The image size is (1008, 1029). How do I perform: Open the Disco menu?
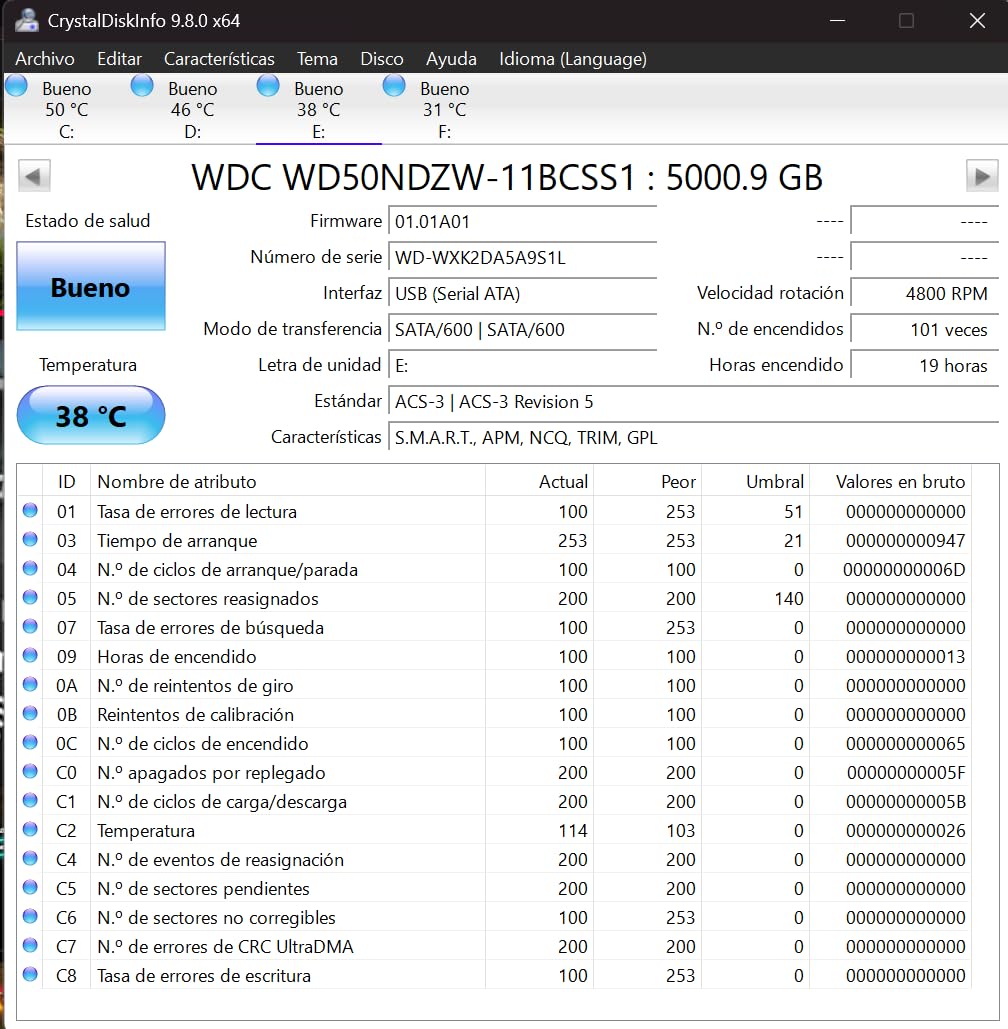click(x=382, y=59)
